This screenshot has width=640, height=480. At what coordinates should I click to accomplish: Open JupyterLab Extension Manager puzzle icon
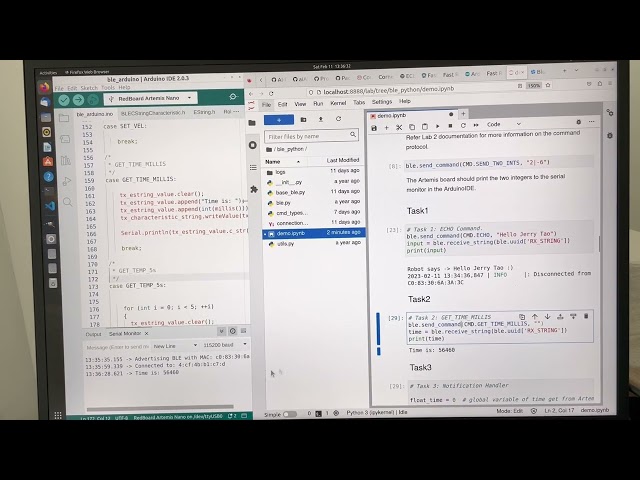coord(254,189)
